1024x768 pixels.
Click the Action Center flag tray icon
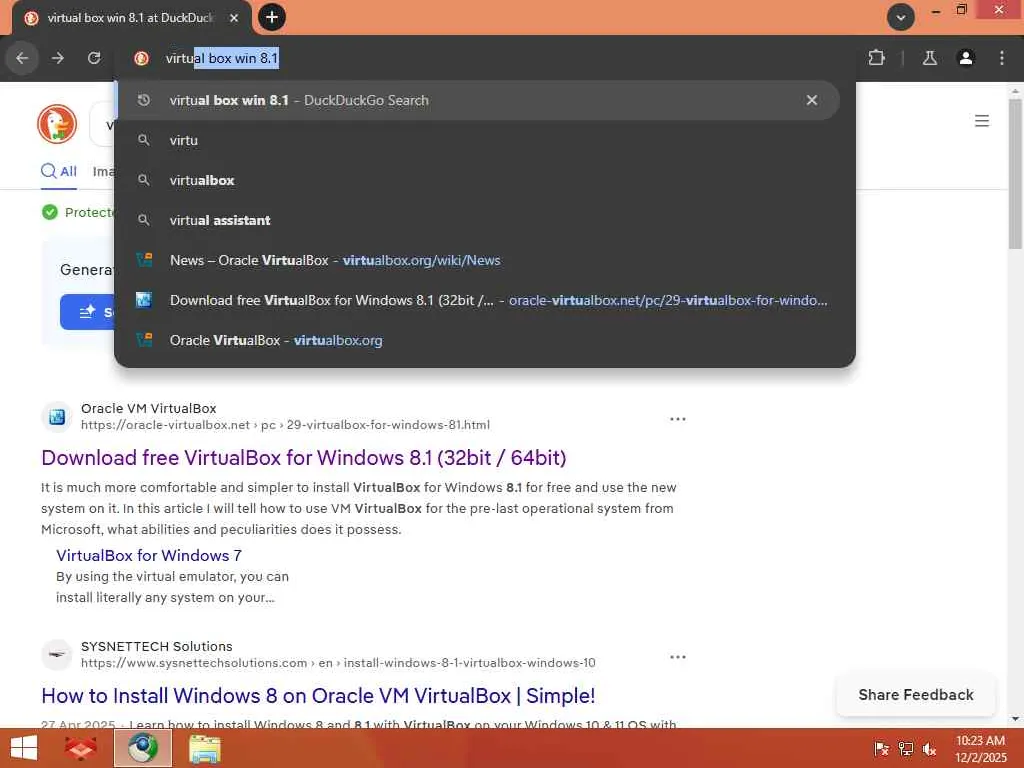[x=881, y=748]
